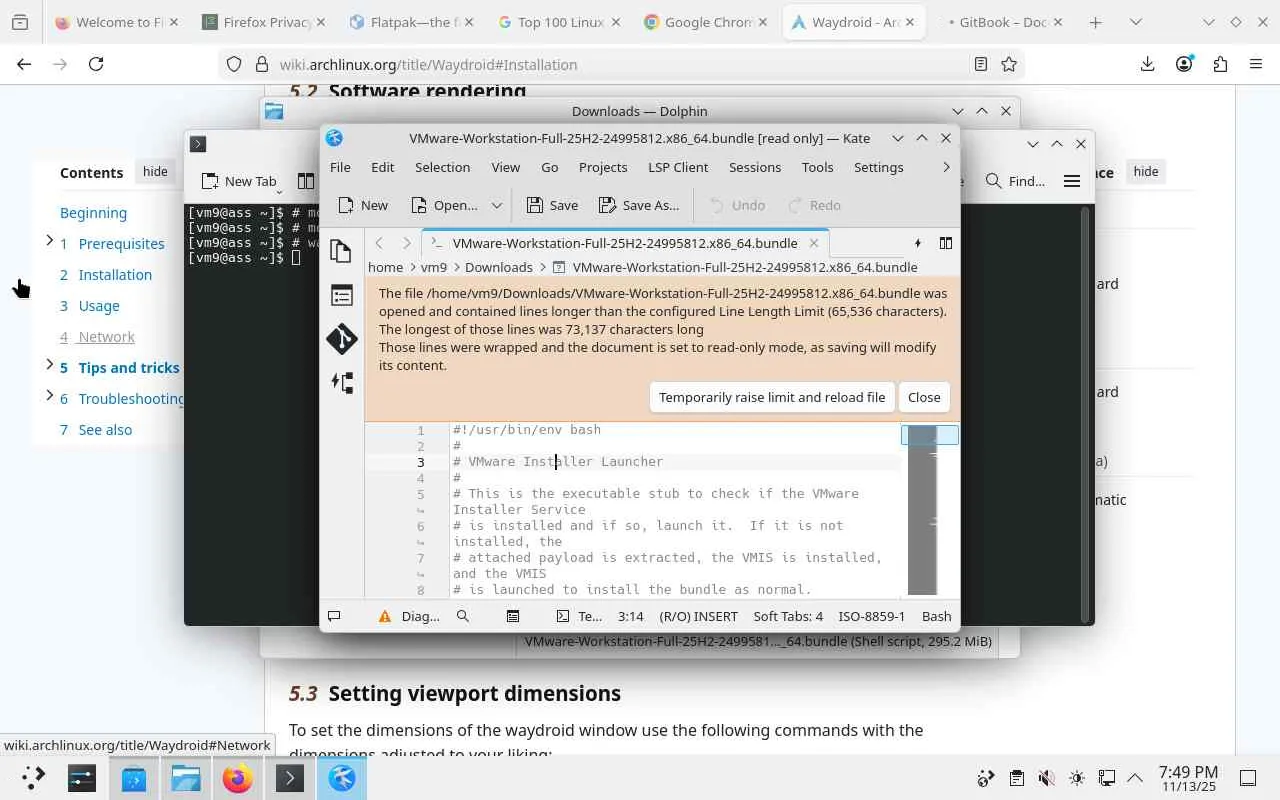Open the Bash syntax highlighting dropdown
Viewport: 1280px width, 800px height.
point(936,616)
